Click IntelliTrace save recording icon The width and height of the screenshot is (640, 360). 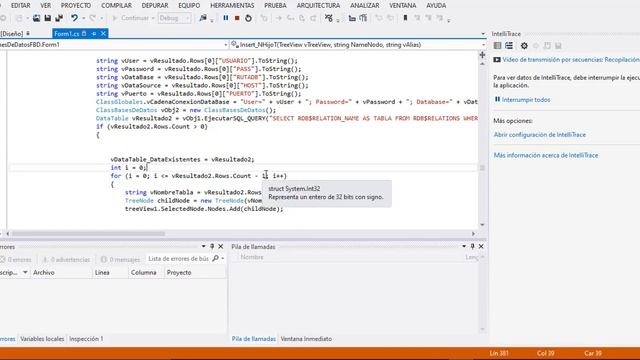click(x=558, y=46)
